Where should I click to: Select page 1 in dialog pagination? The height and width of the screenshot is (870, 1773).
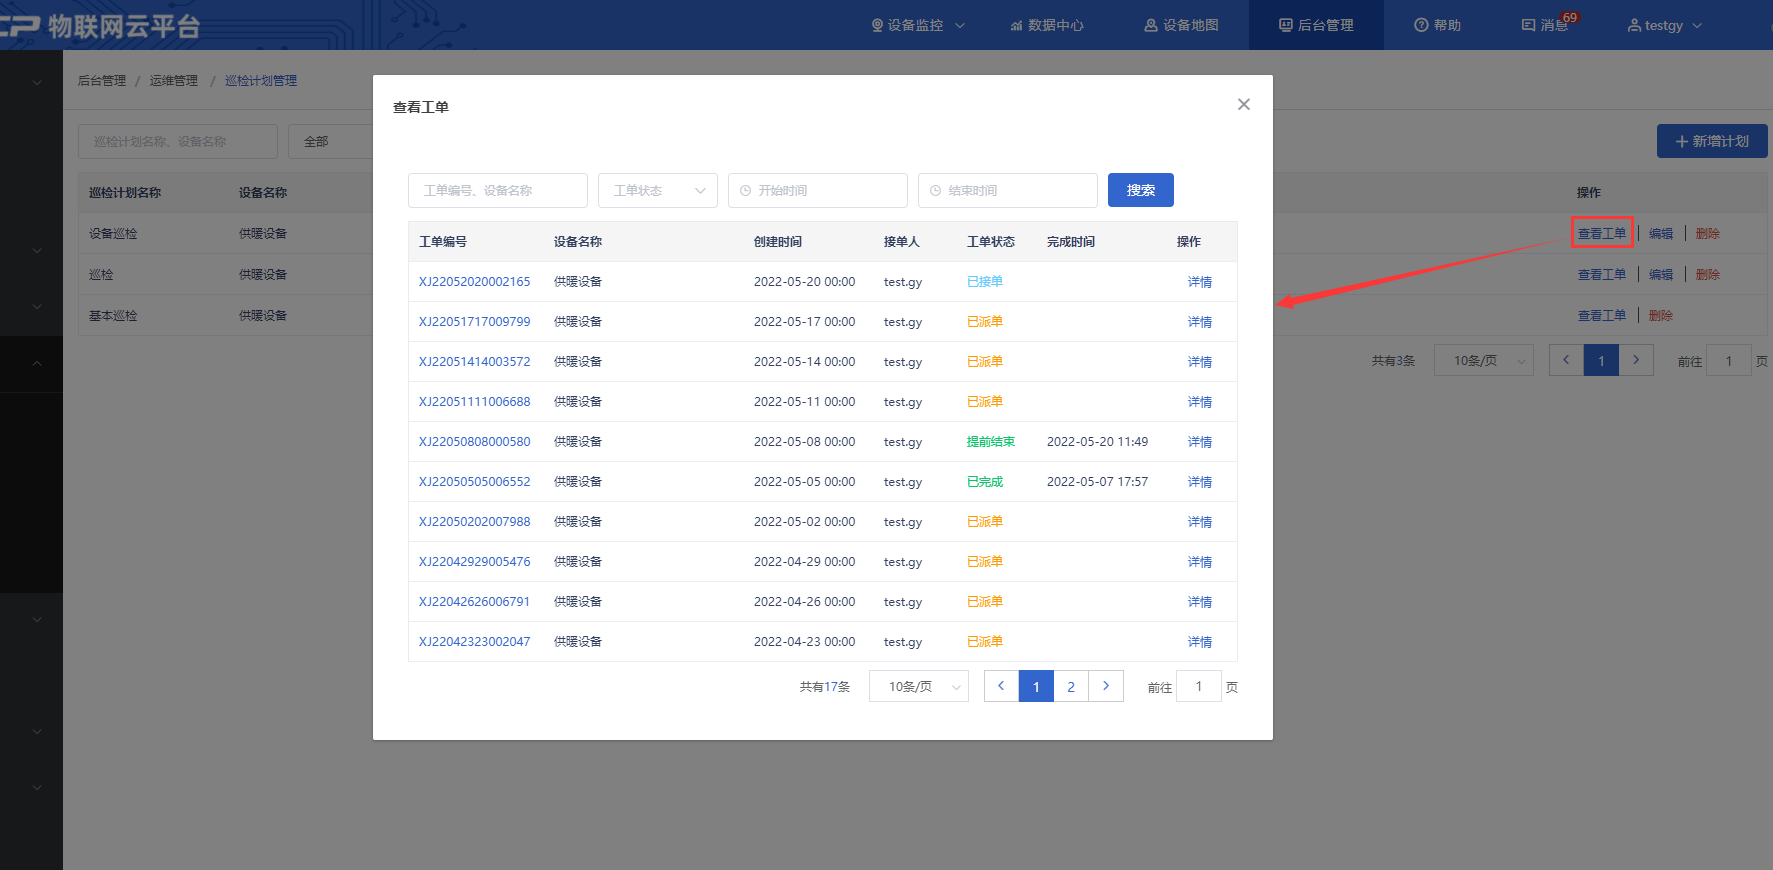[1036, 686]
